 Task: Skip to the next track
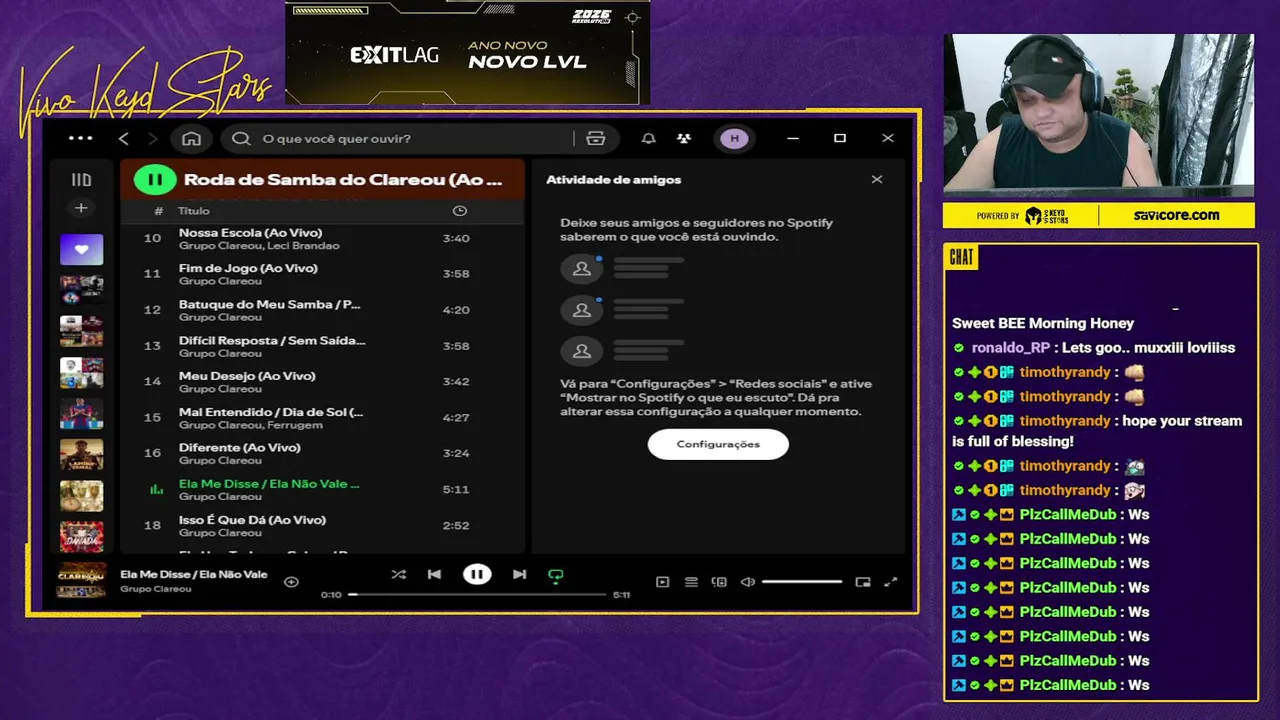coord(519,574)
